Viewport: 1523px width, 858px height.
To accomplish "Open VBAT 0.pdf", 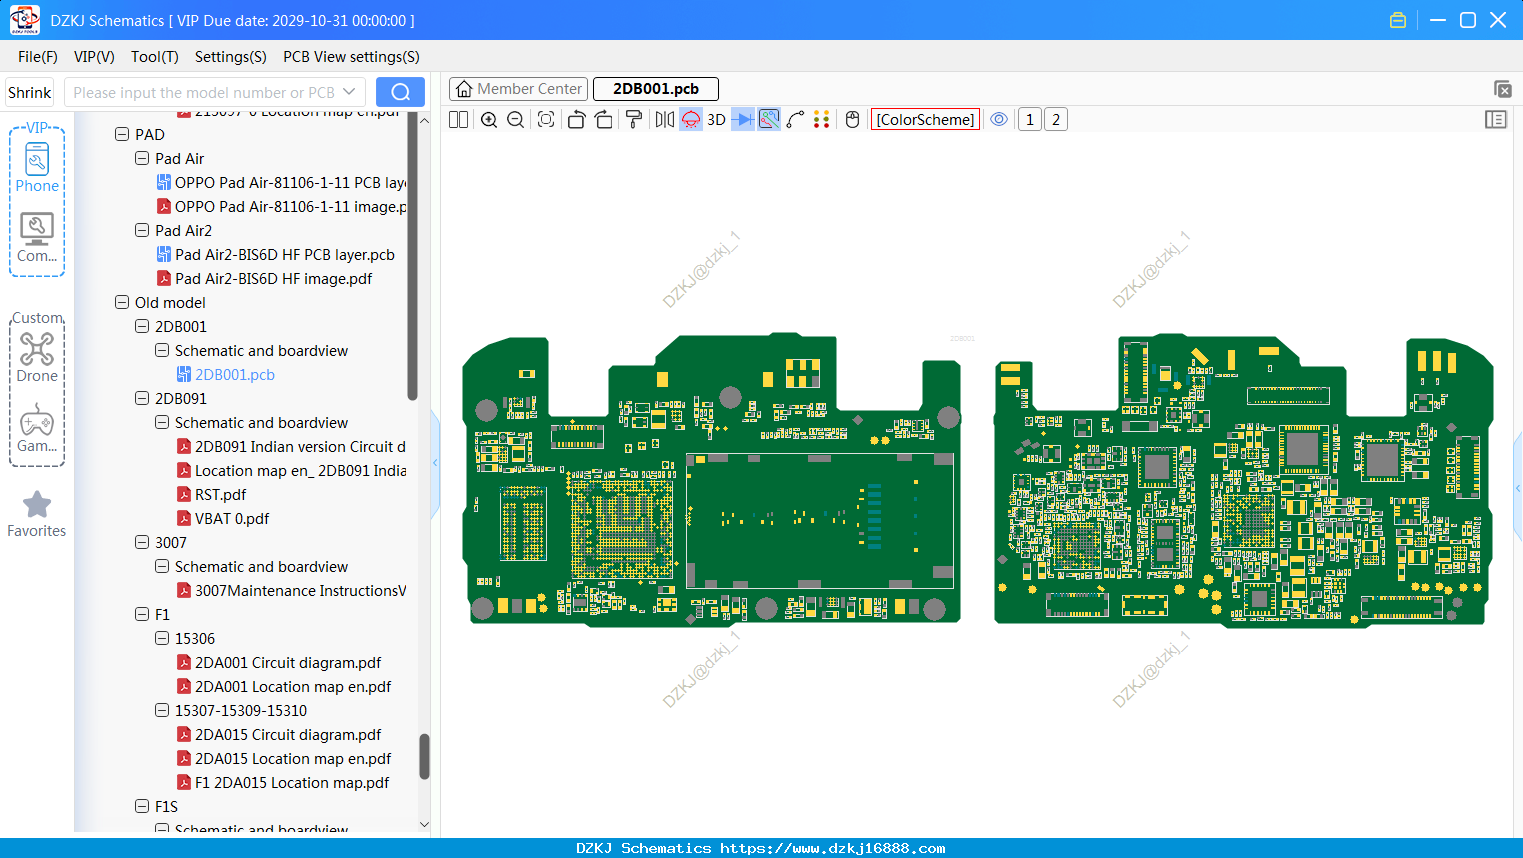I will pyautogui.click(x=223, y=518).
